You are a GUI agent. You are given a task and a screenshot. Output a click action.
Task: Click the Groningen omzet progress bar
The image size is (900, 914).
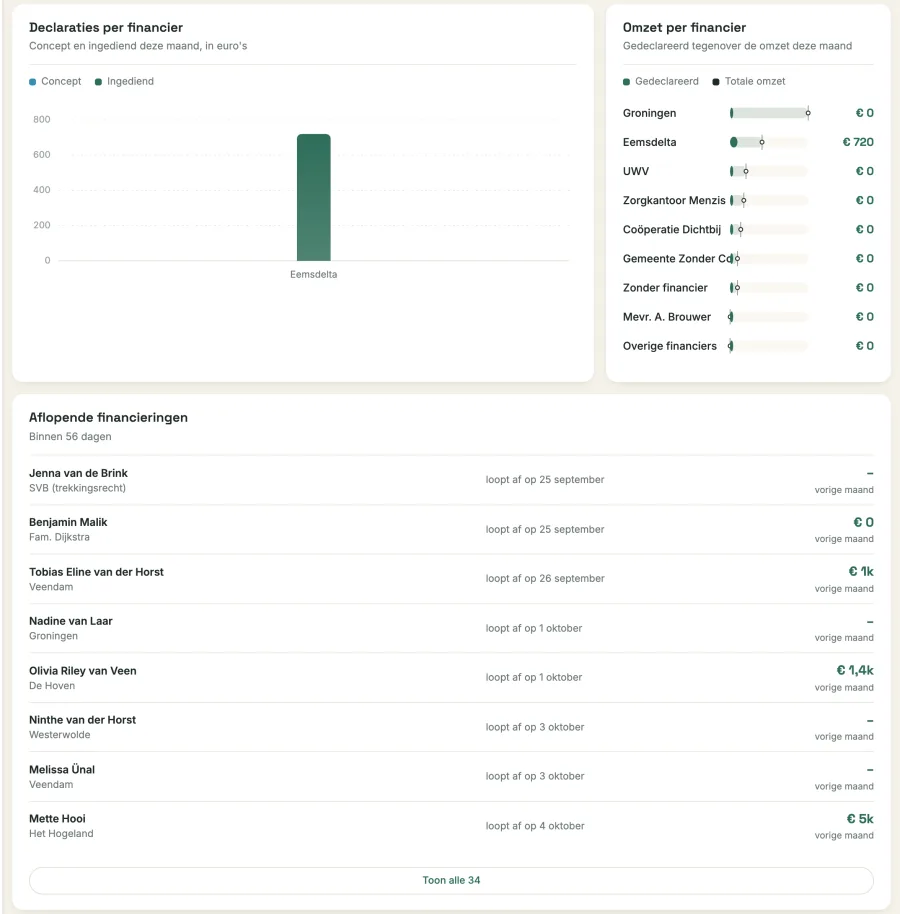tap(769, 113)
